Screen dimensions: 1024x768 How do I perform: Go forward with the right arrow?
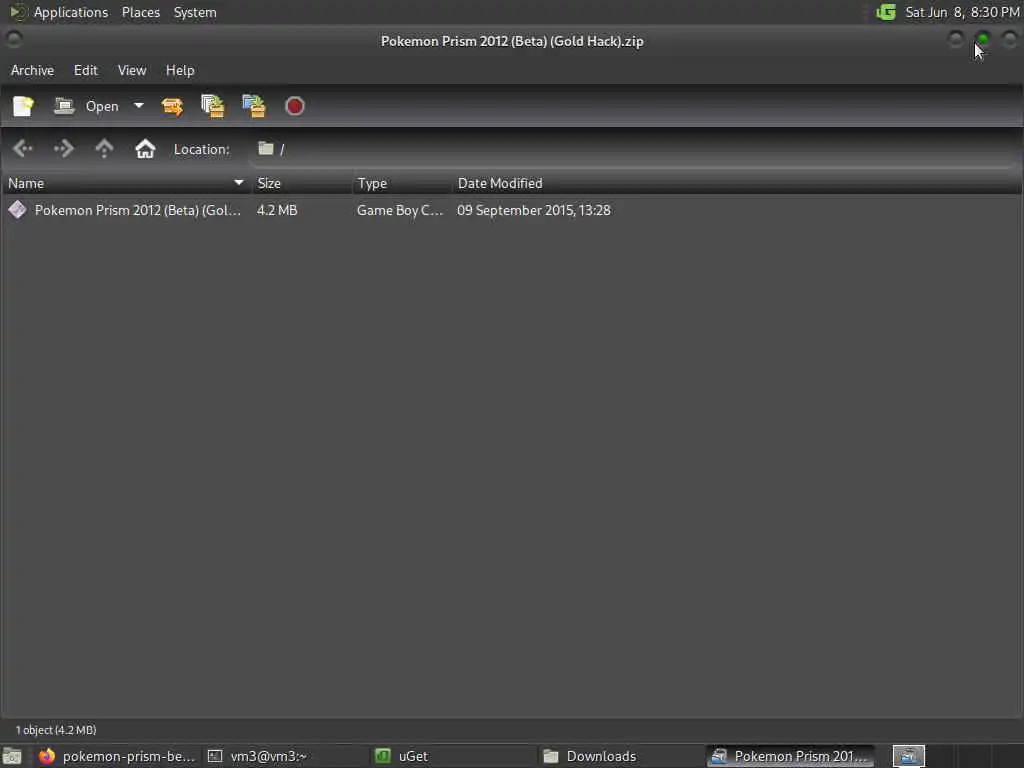(x=63, y=149)
